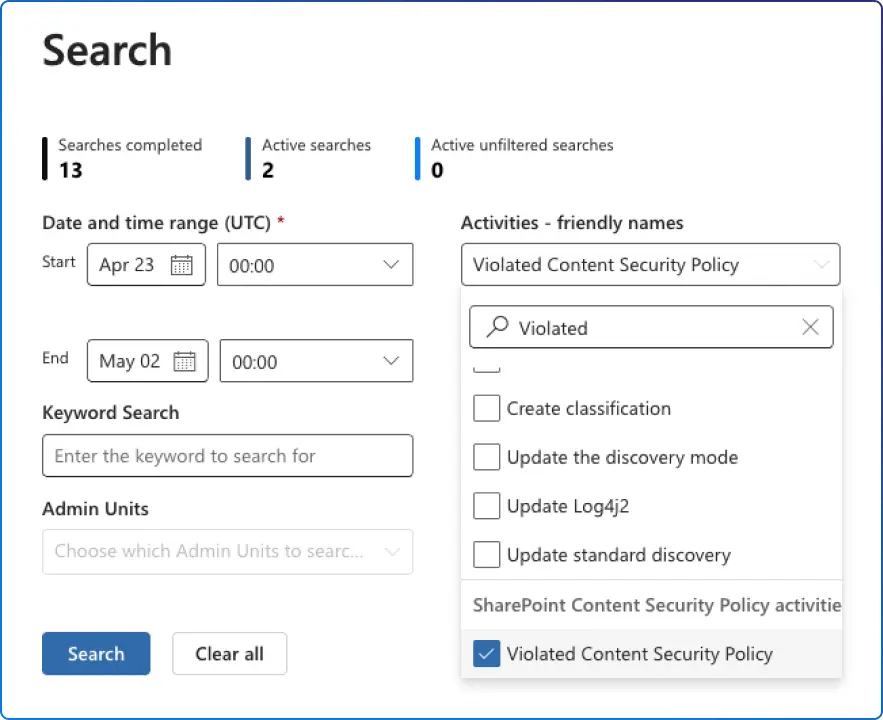Check the Update Log4j2 activity

pos(486,506)
